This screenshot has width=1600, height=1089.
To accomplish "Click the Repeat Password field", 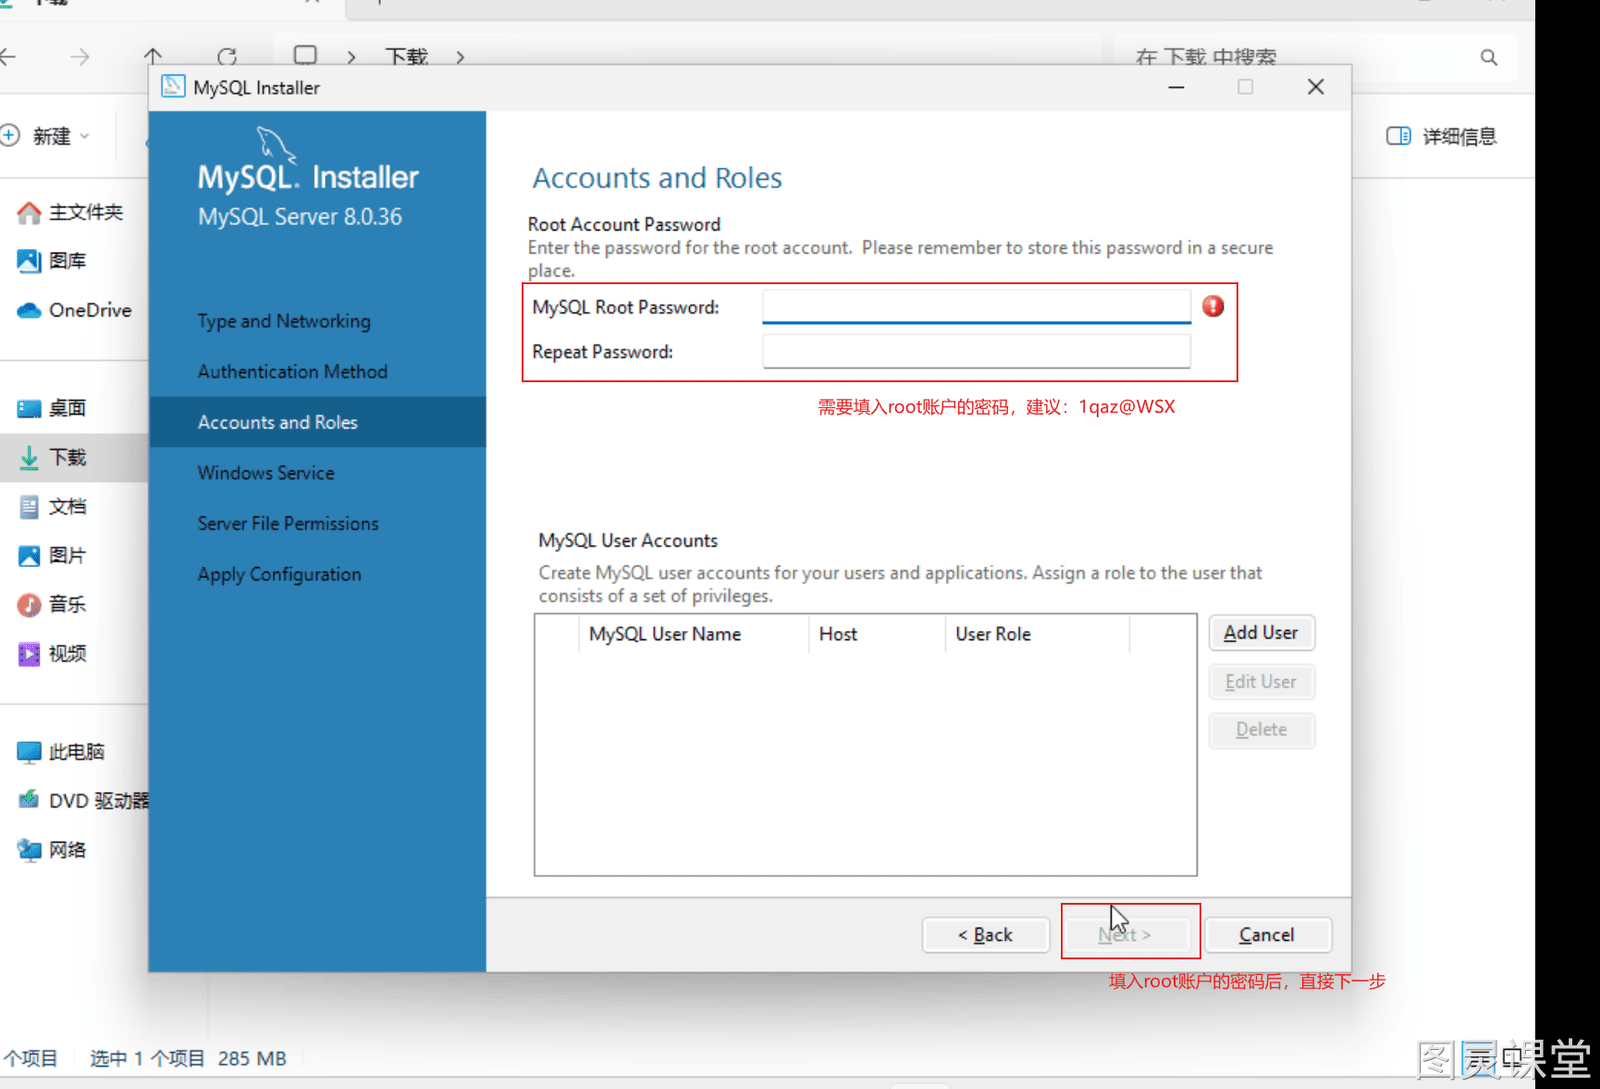I will click(x=976, y=352).
